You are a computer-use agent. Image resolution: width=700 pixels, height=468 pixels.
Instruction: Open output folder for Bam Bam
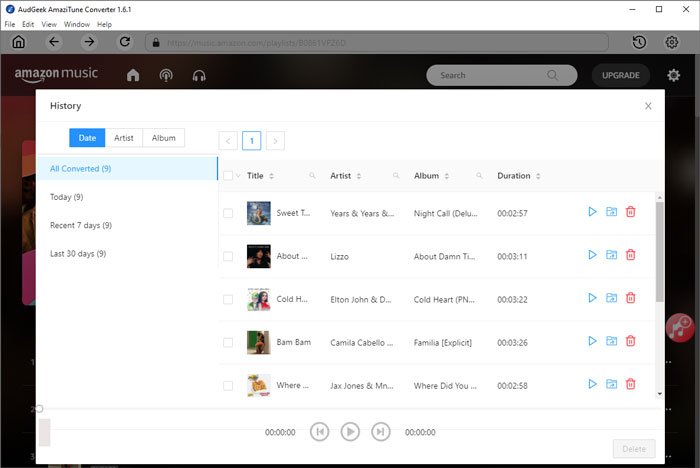tap(611, 341)
